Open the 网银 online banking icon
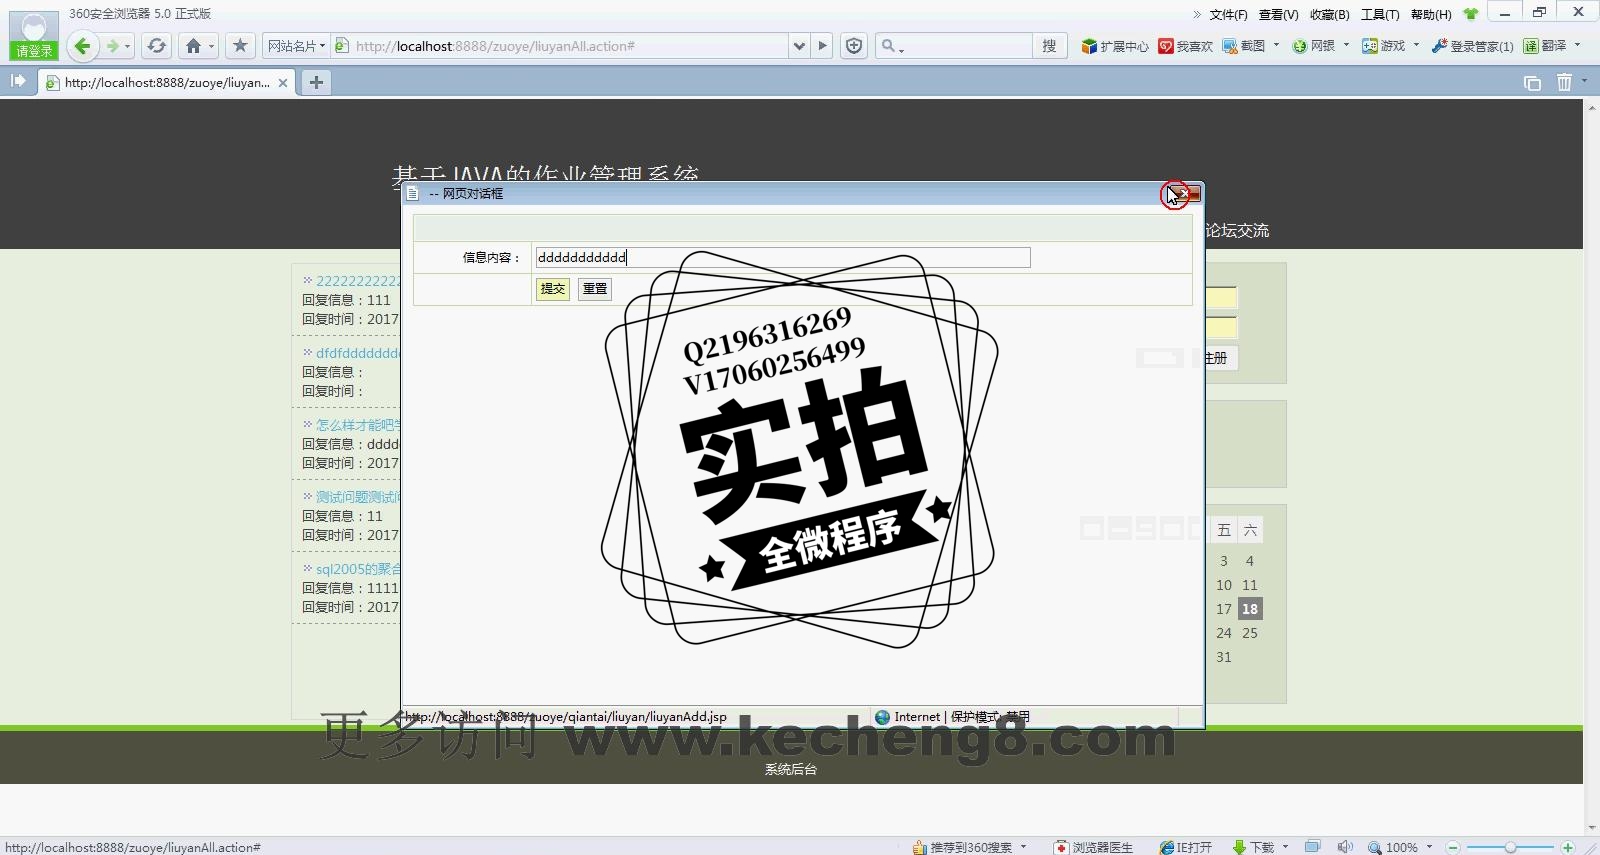The image size is (1600, 855). pos(1314,46)
